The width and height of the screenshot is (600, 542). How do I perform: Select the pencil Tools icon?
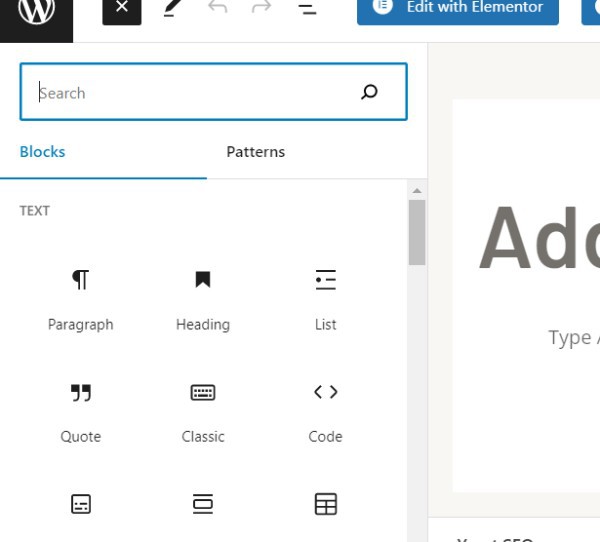point(173,8)
